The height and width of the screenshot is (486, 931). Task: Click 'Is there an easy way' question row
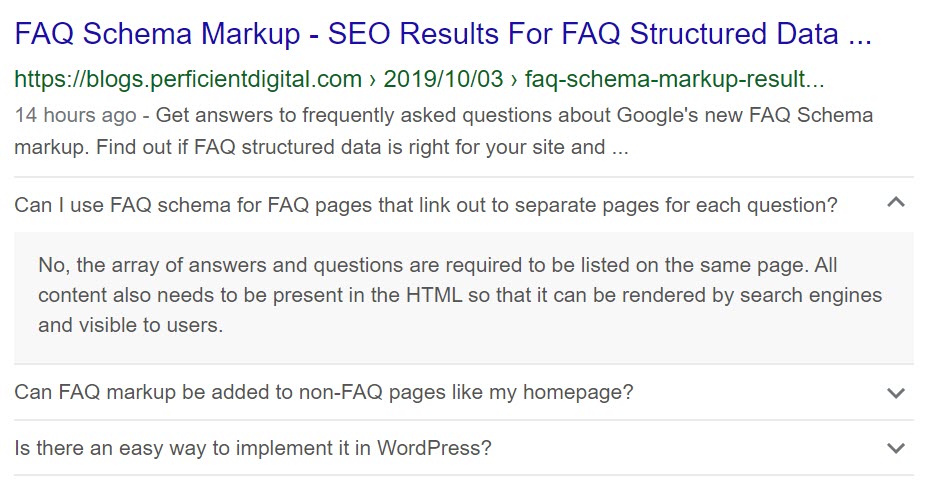click(x=464, y=448)
